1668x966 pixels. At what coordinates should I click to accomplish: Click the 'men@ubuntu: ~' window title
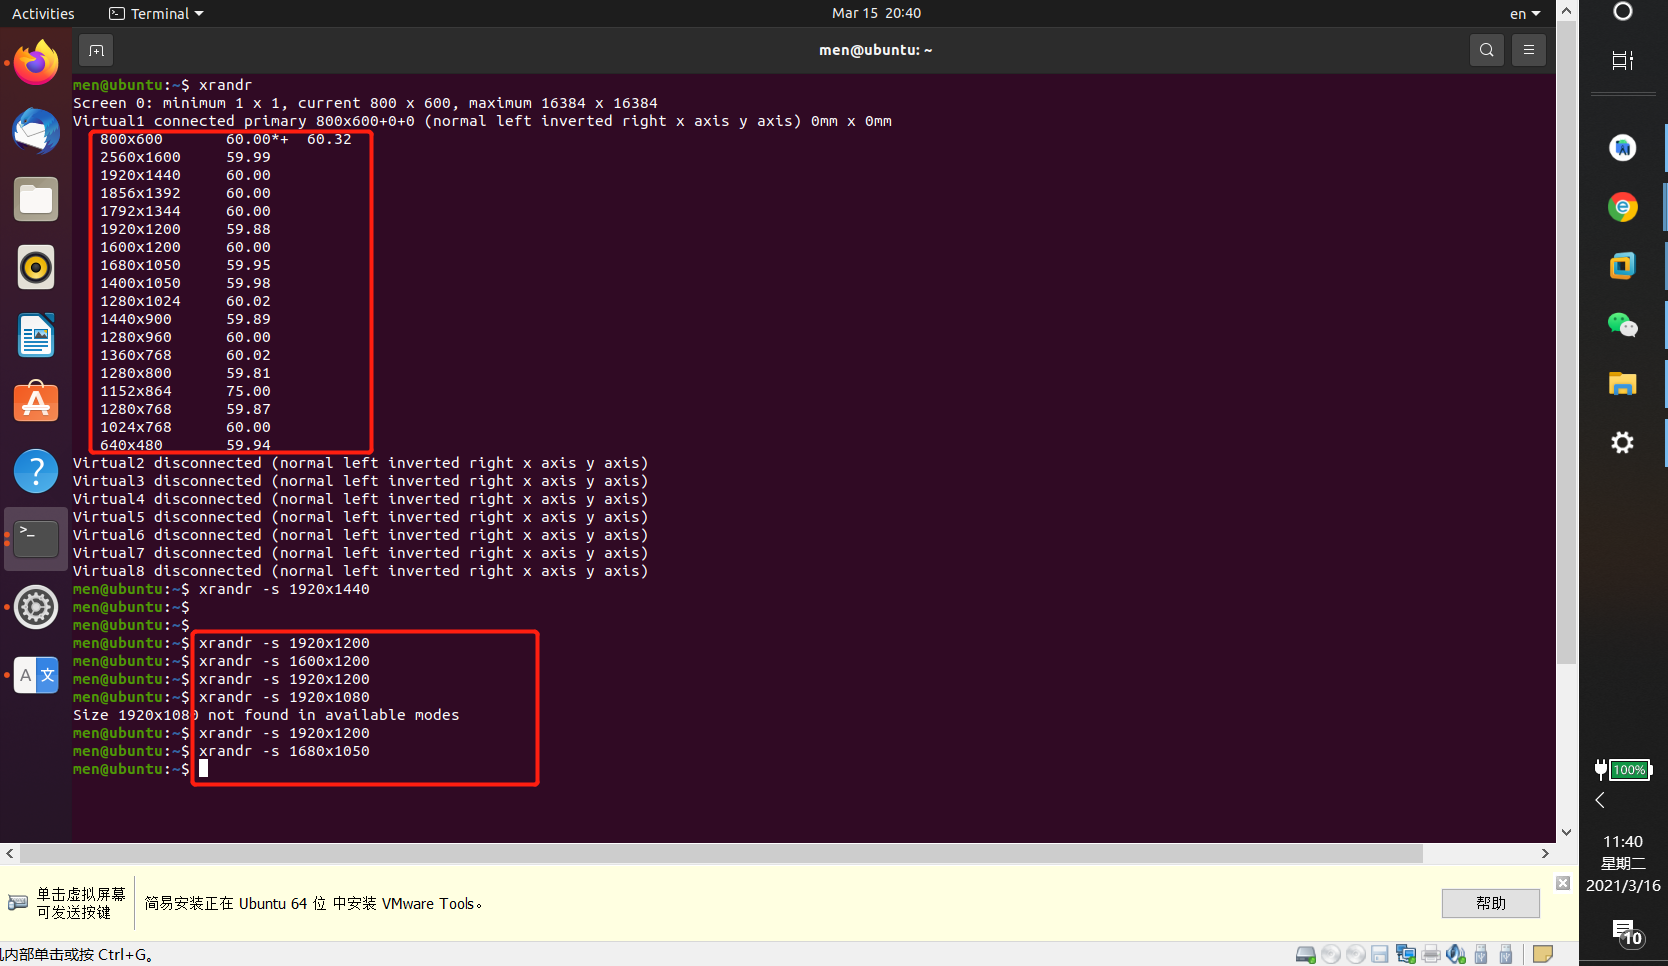(x=875, y=50)
